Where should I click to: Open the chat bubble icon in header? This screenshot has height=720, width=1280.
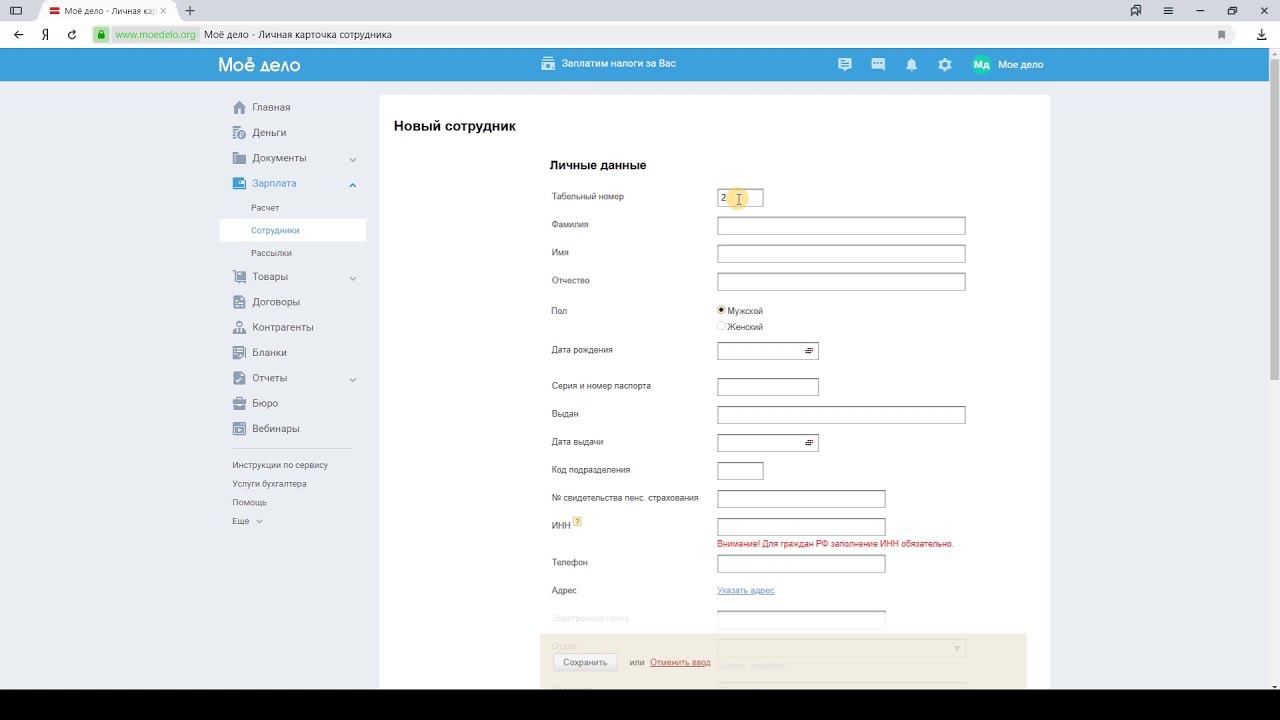point(878,64)
